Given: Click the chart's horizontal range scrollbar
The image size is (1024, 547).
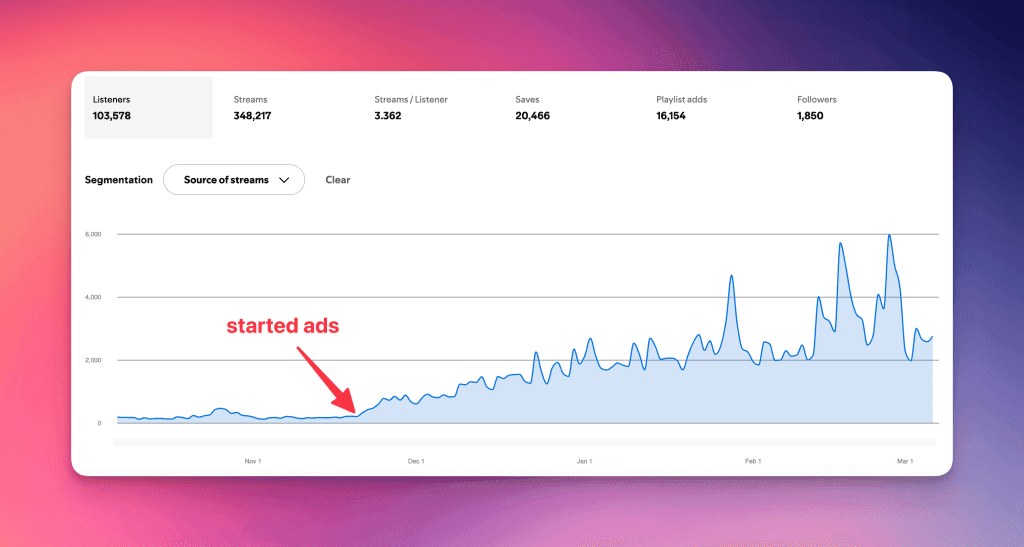Looking at the screenshot, I should tap(525, 443).
